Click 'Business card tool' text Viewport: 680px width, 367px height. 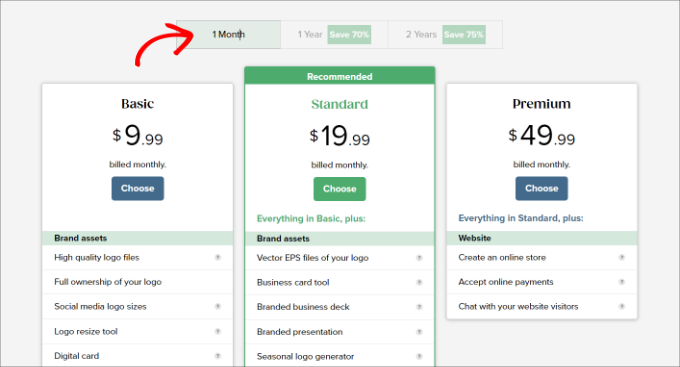tap(293, 282)
